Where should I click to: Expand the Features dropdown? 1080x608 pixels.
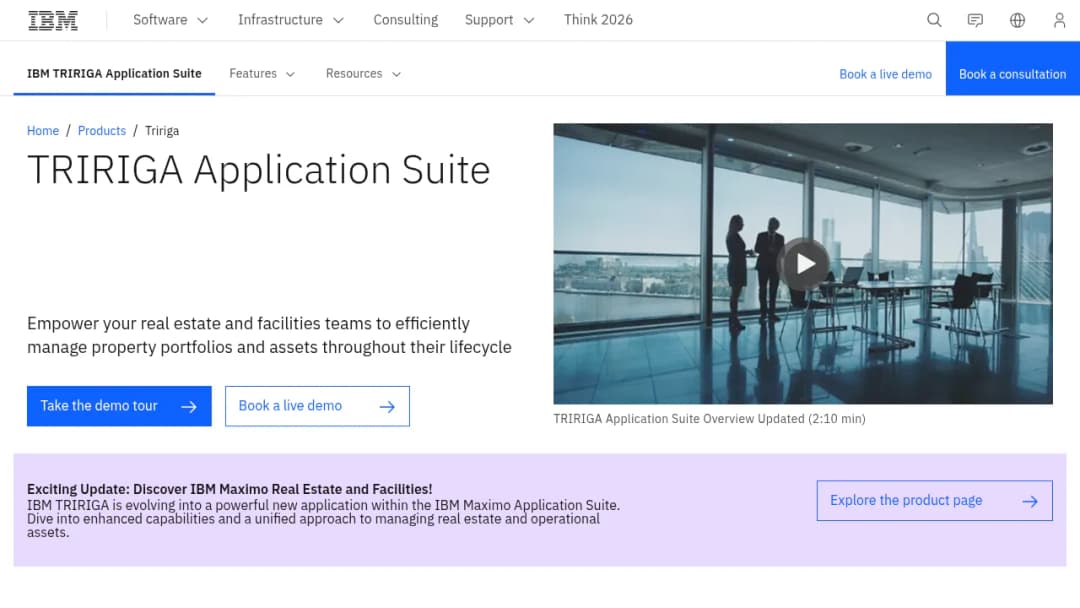click(x=262, y=74)
